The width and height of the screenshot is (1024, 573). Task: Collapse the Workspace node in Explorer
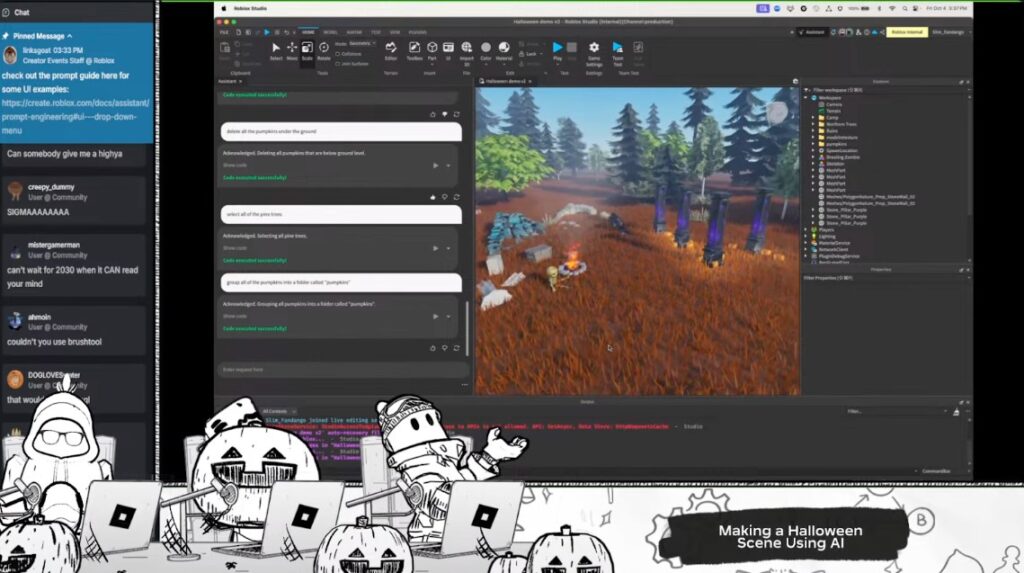click(807, 98)
